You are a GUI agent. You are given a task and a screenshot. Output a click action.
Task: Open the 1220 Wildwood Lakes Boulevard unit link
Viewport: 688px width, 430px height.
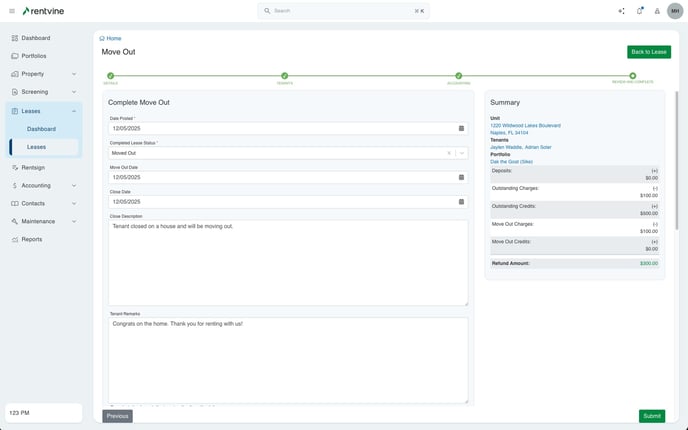525,125
